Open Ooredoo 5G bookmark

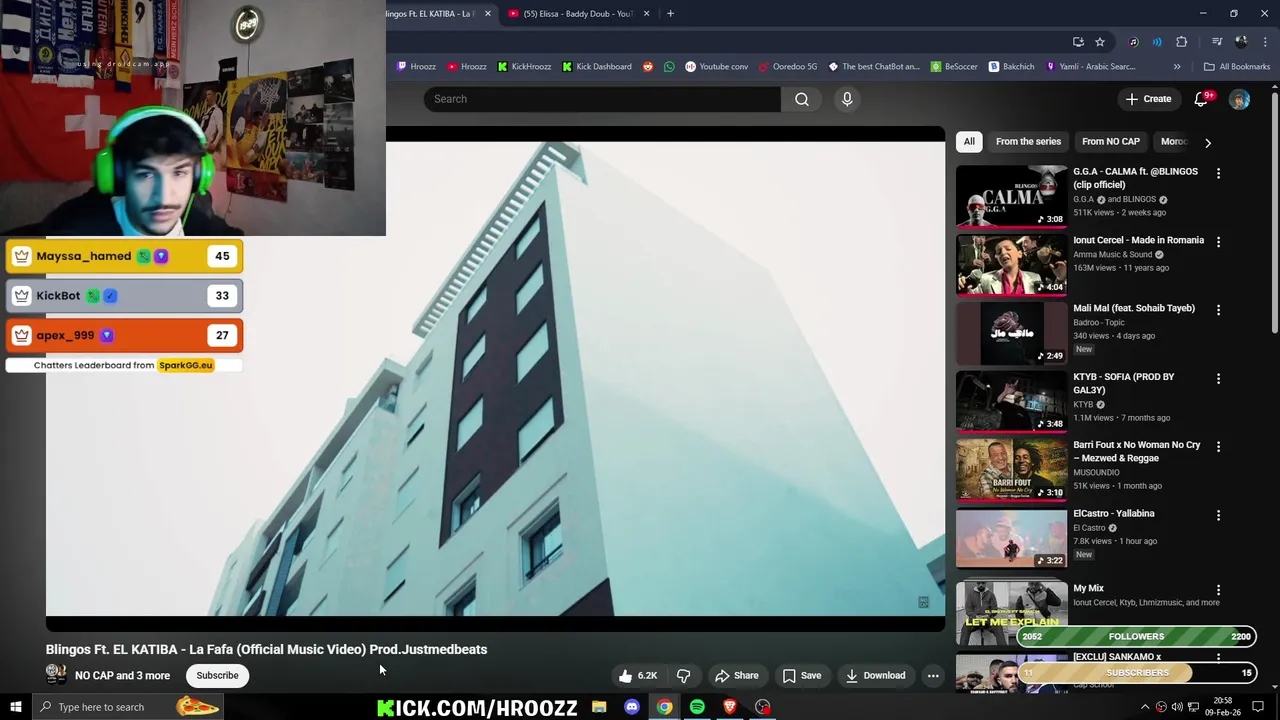point(788,67)
